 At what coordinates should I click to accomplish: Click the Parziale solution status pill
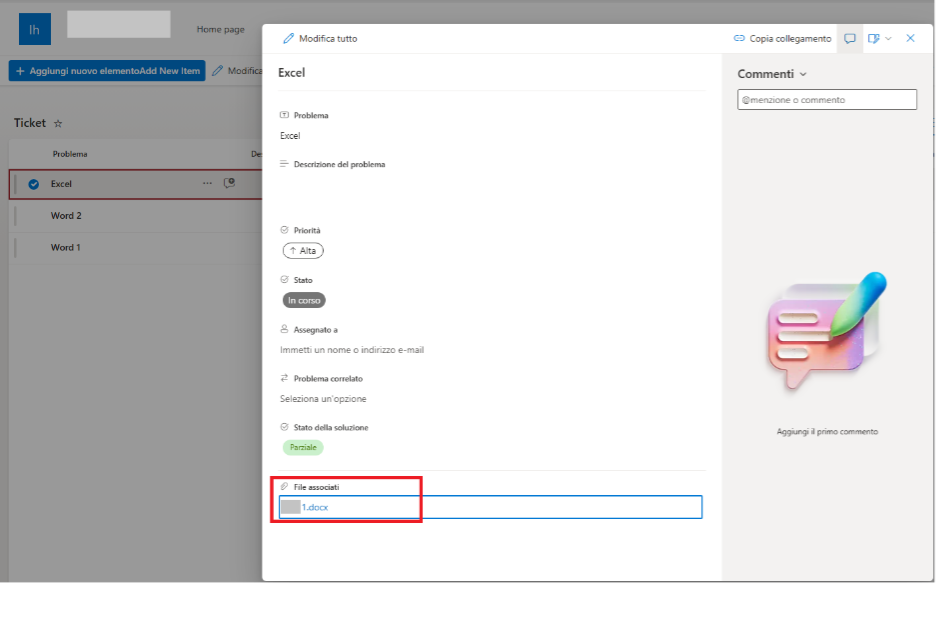click(303, 447)
